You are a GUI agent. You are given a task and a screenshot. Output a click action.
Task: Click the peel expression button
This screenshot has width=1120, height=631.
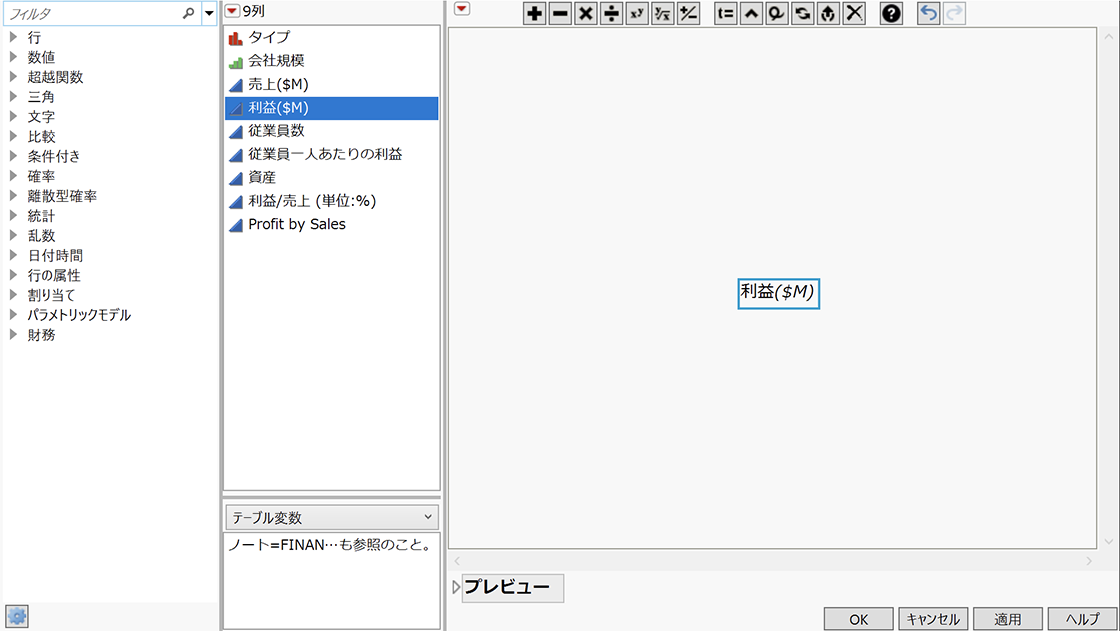[777, 14]
